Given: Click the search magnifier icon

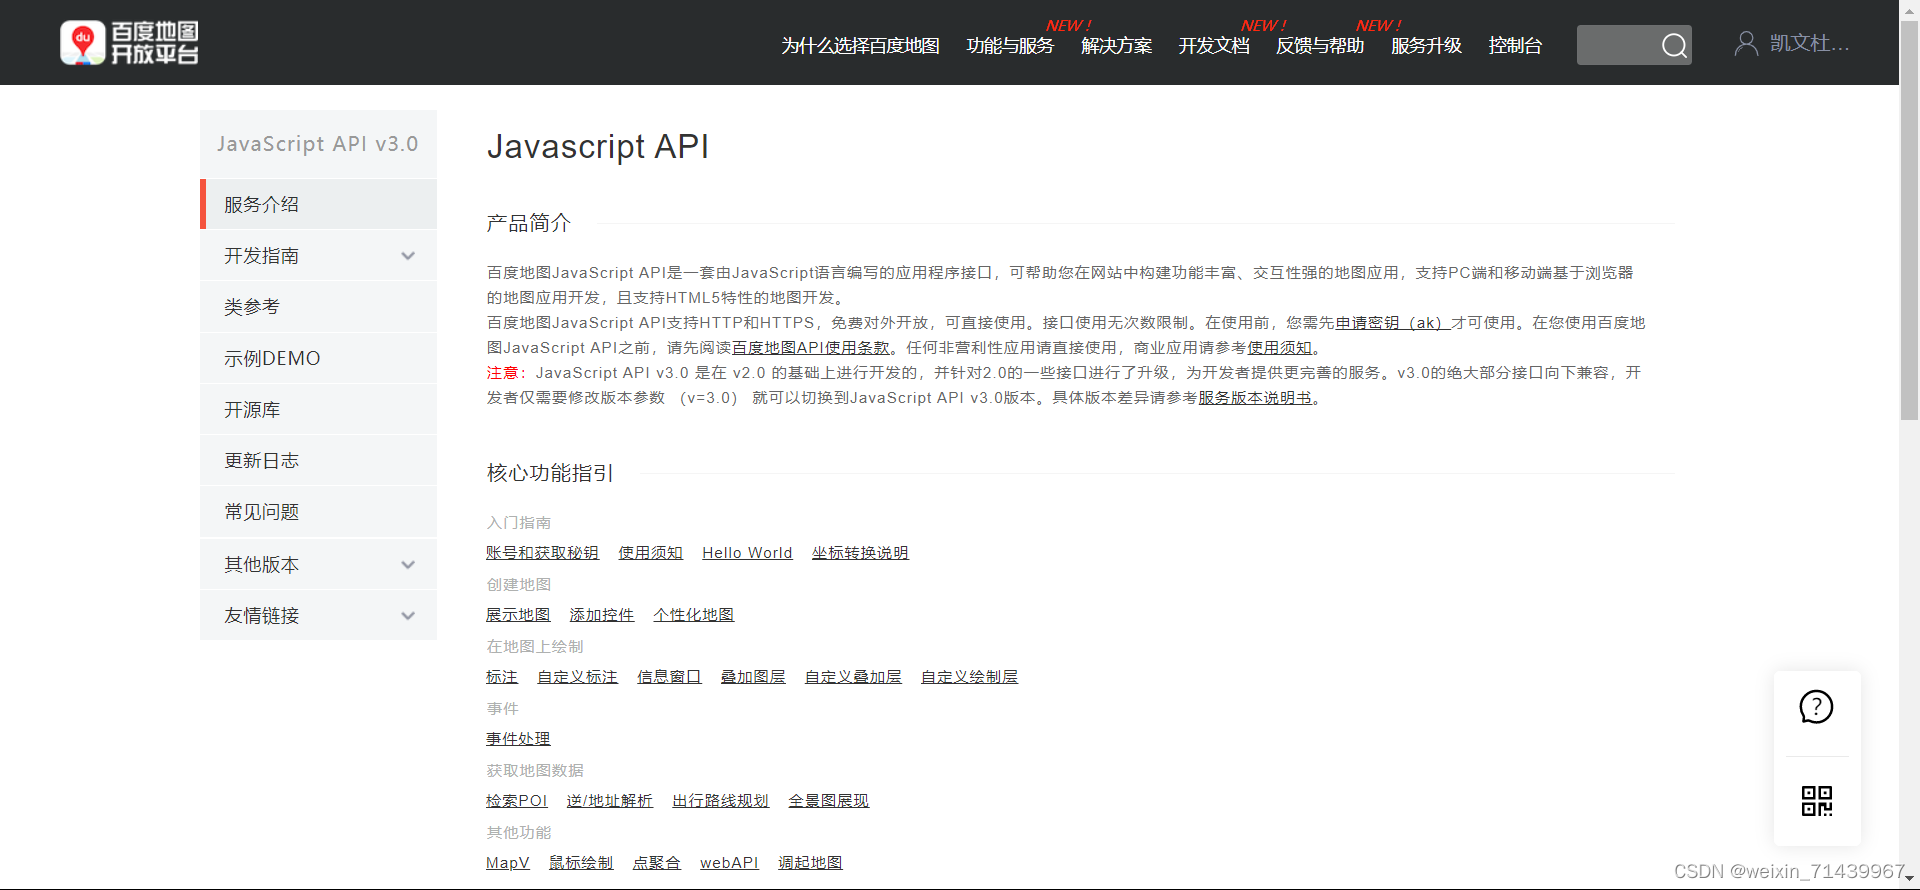Looking at the screenshot, I should (1674, 46).
